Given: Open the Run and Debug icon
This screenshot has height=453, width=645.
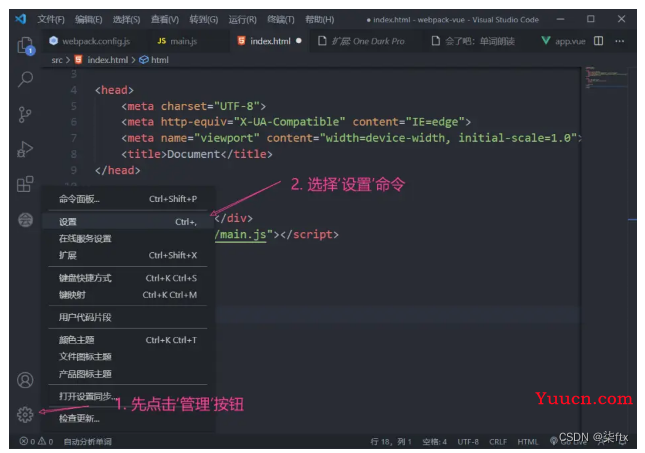Looking at the screenshot, I should click(x=25, y=149).
